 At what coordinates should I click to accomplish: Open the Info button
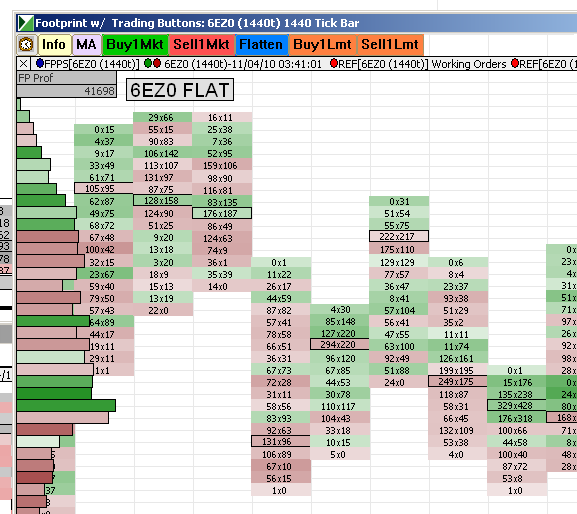pyautogui.click(x=54, y=45)
